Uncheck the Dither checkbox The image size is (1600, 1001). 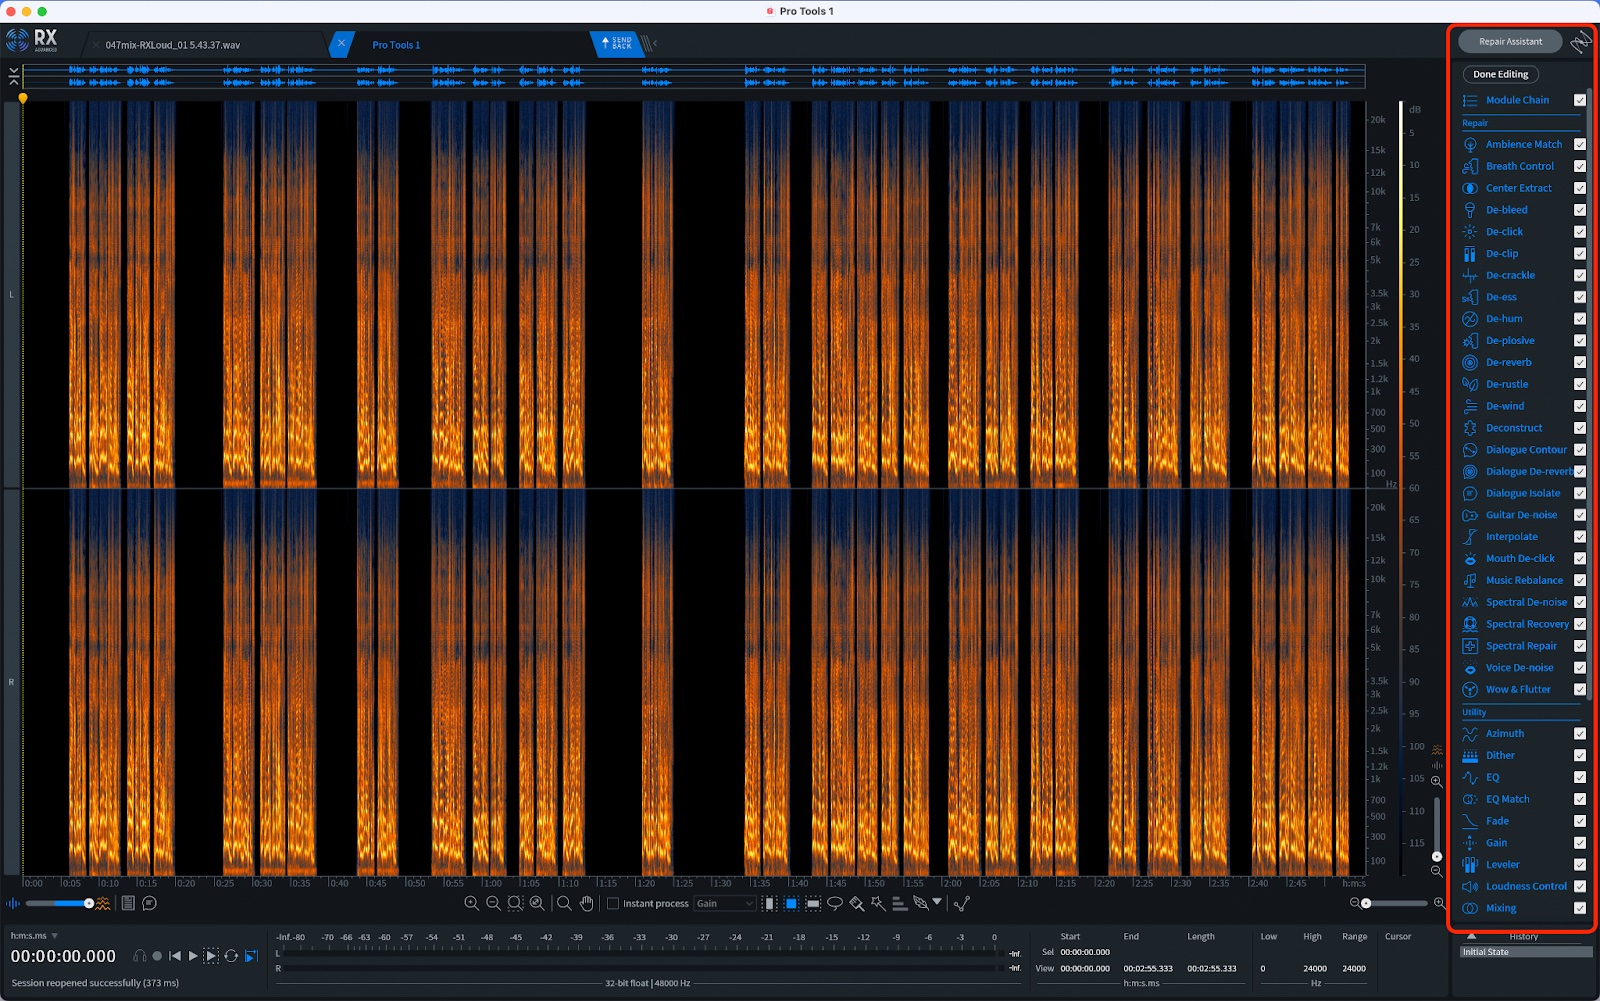(1580, 756)
